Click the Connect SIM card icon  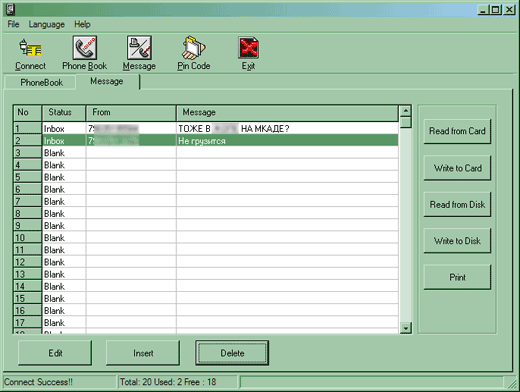[30, 49]
